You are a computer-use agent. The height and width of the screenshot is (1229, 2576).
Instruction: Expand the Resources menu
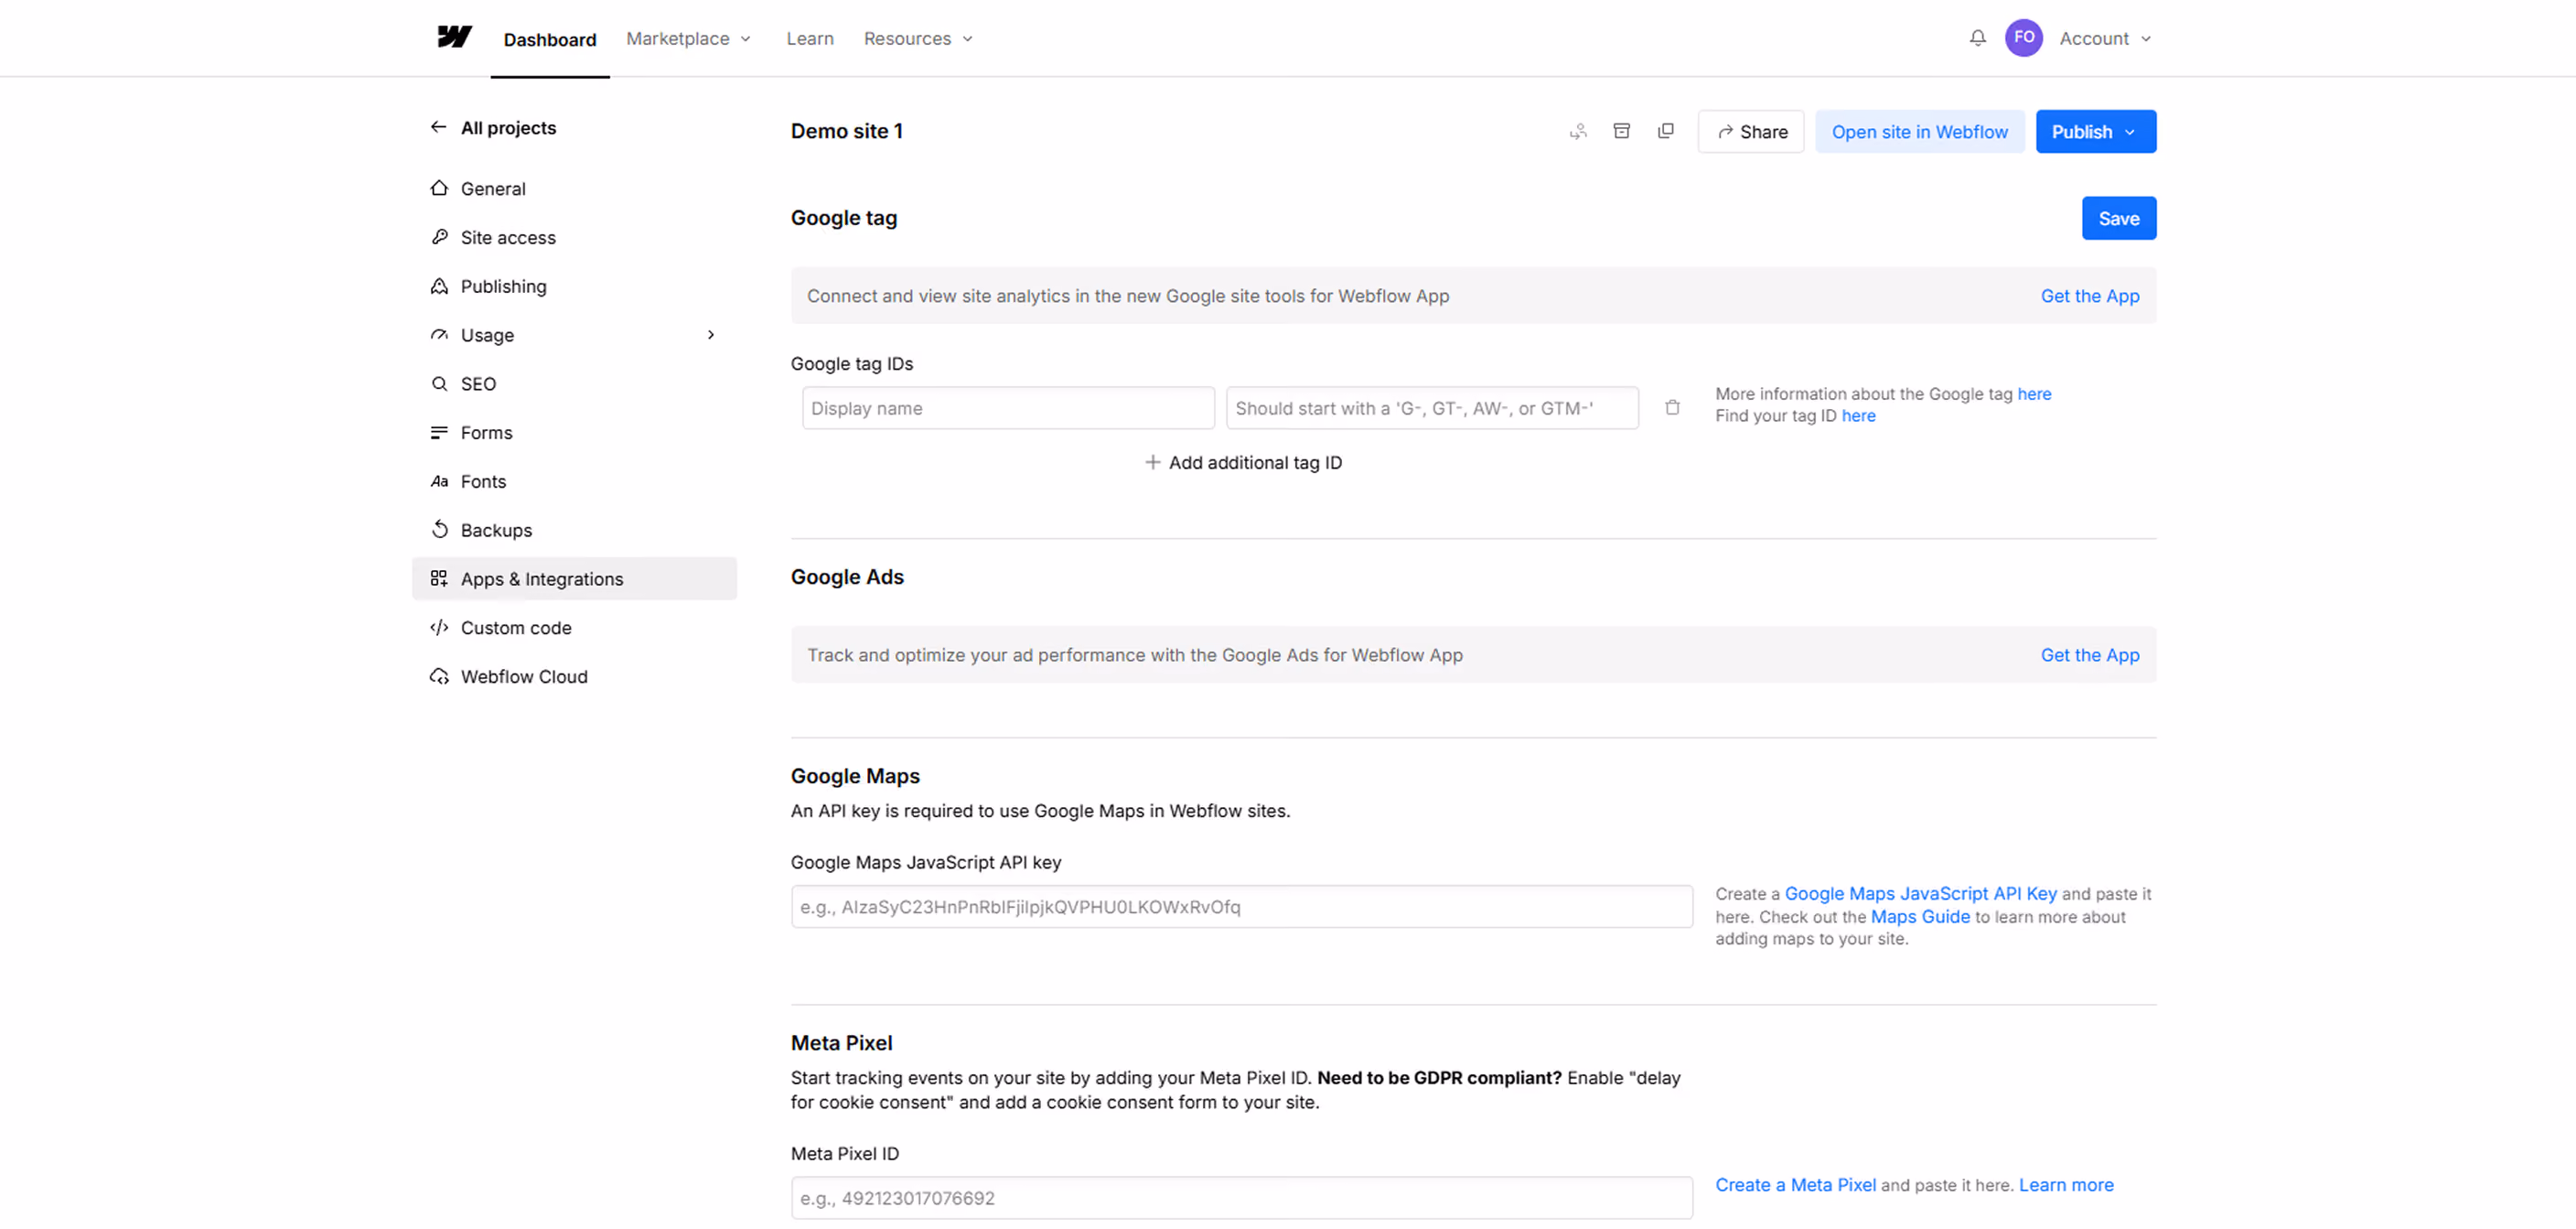click(919, 38)
